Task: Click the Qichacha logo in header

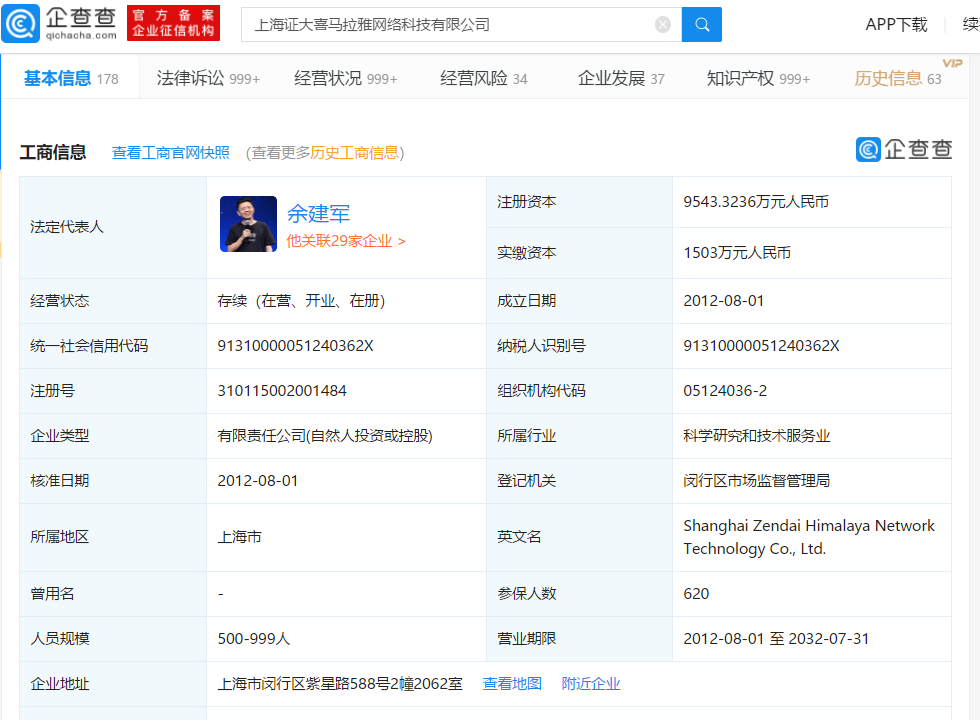Action: click(60, 23)
